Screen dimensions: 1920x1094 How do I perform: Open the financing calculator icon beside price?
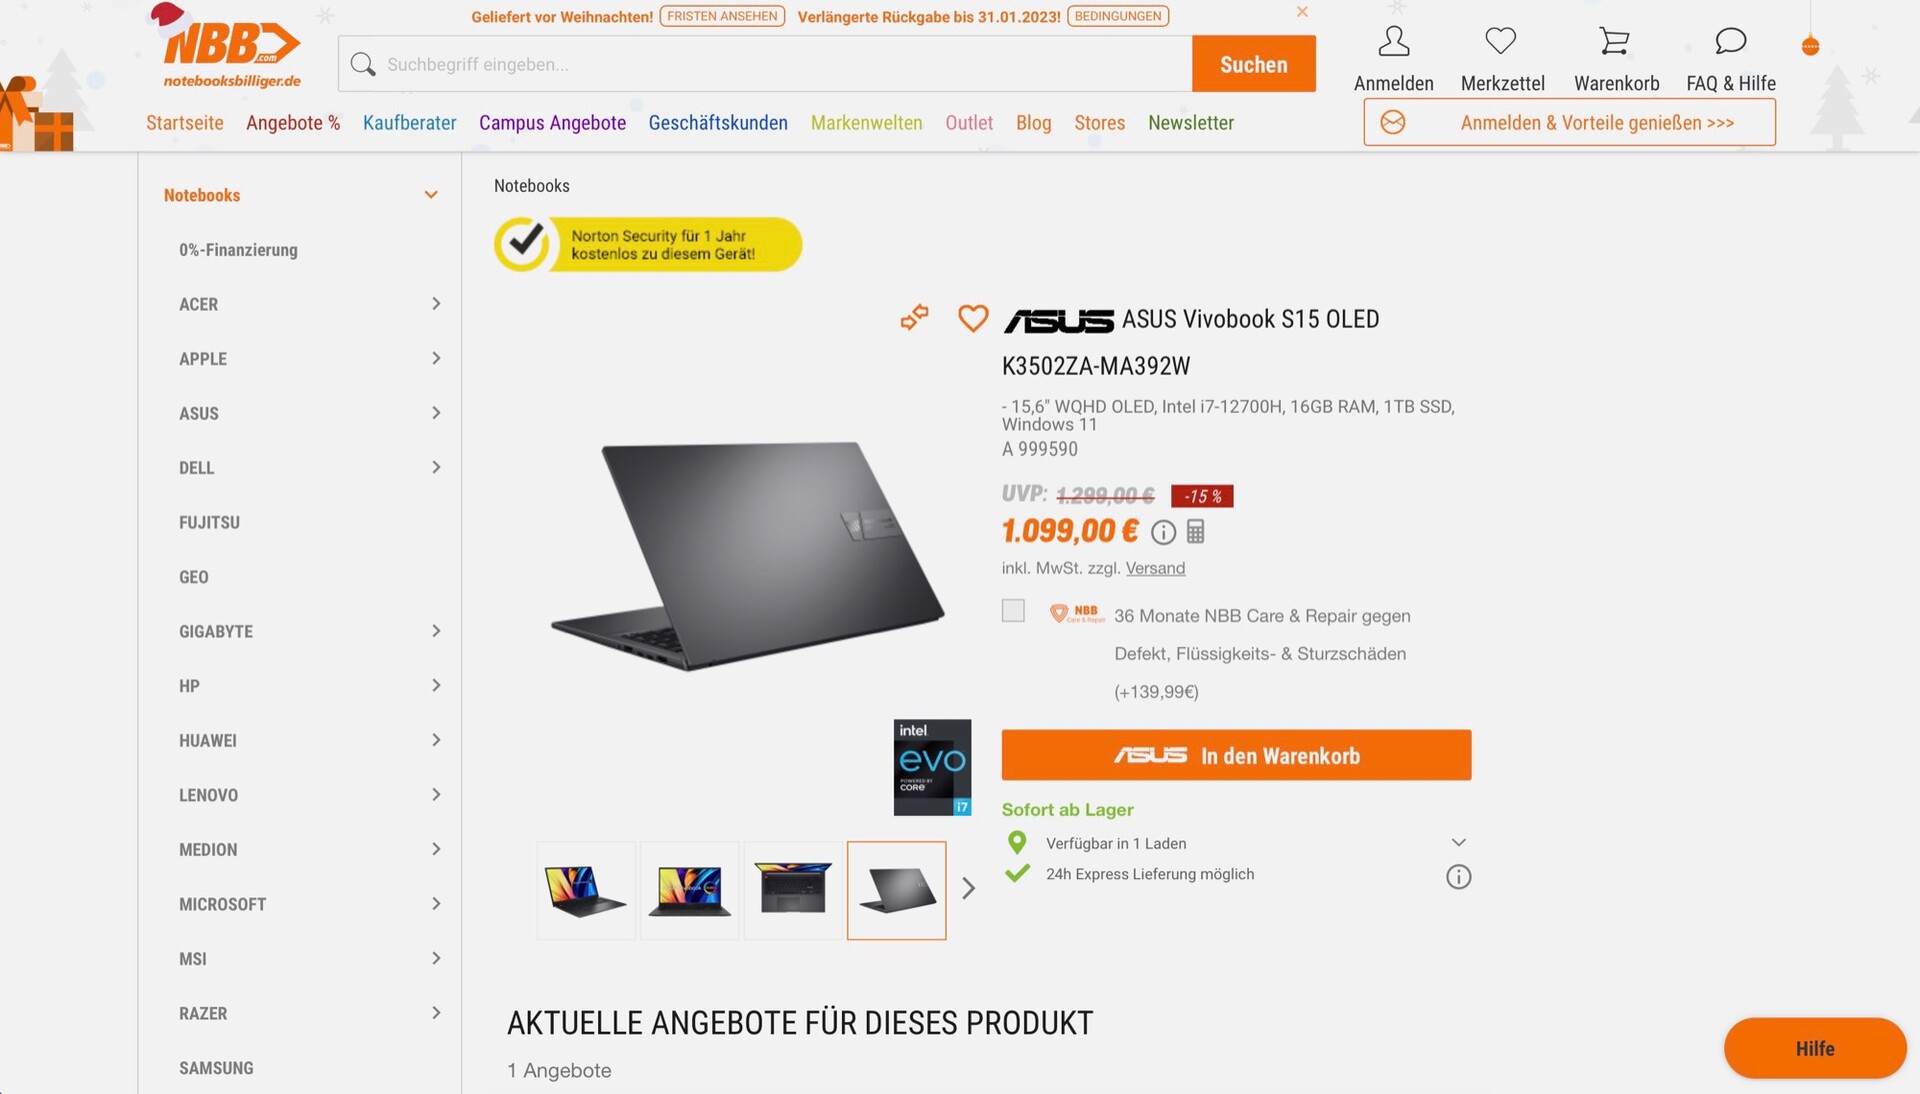1195,532
